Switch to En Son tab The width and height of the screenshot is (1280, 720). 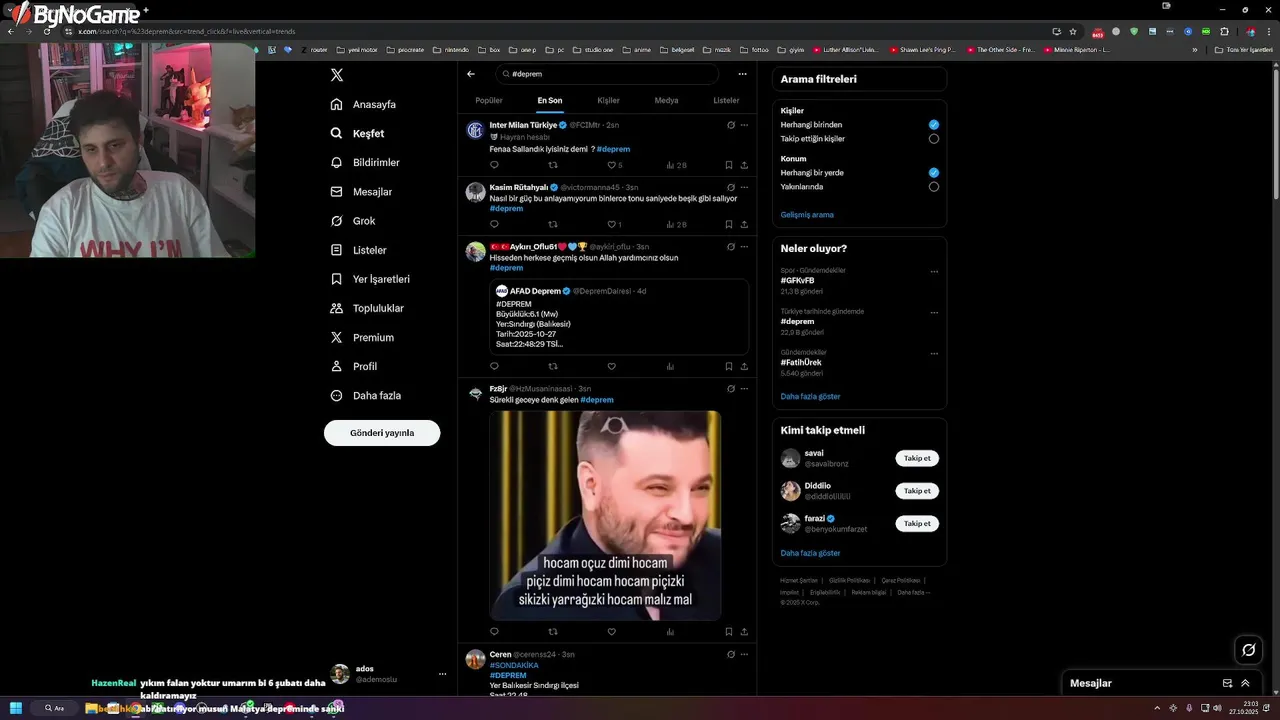tap(550, 101)
